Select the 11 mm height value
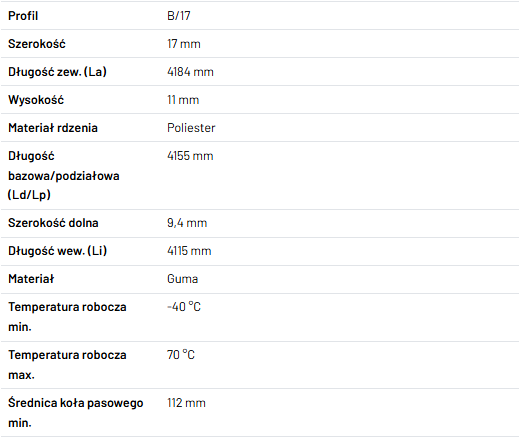 [x=183, y=100]
